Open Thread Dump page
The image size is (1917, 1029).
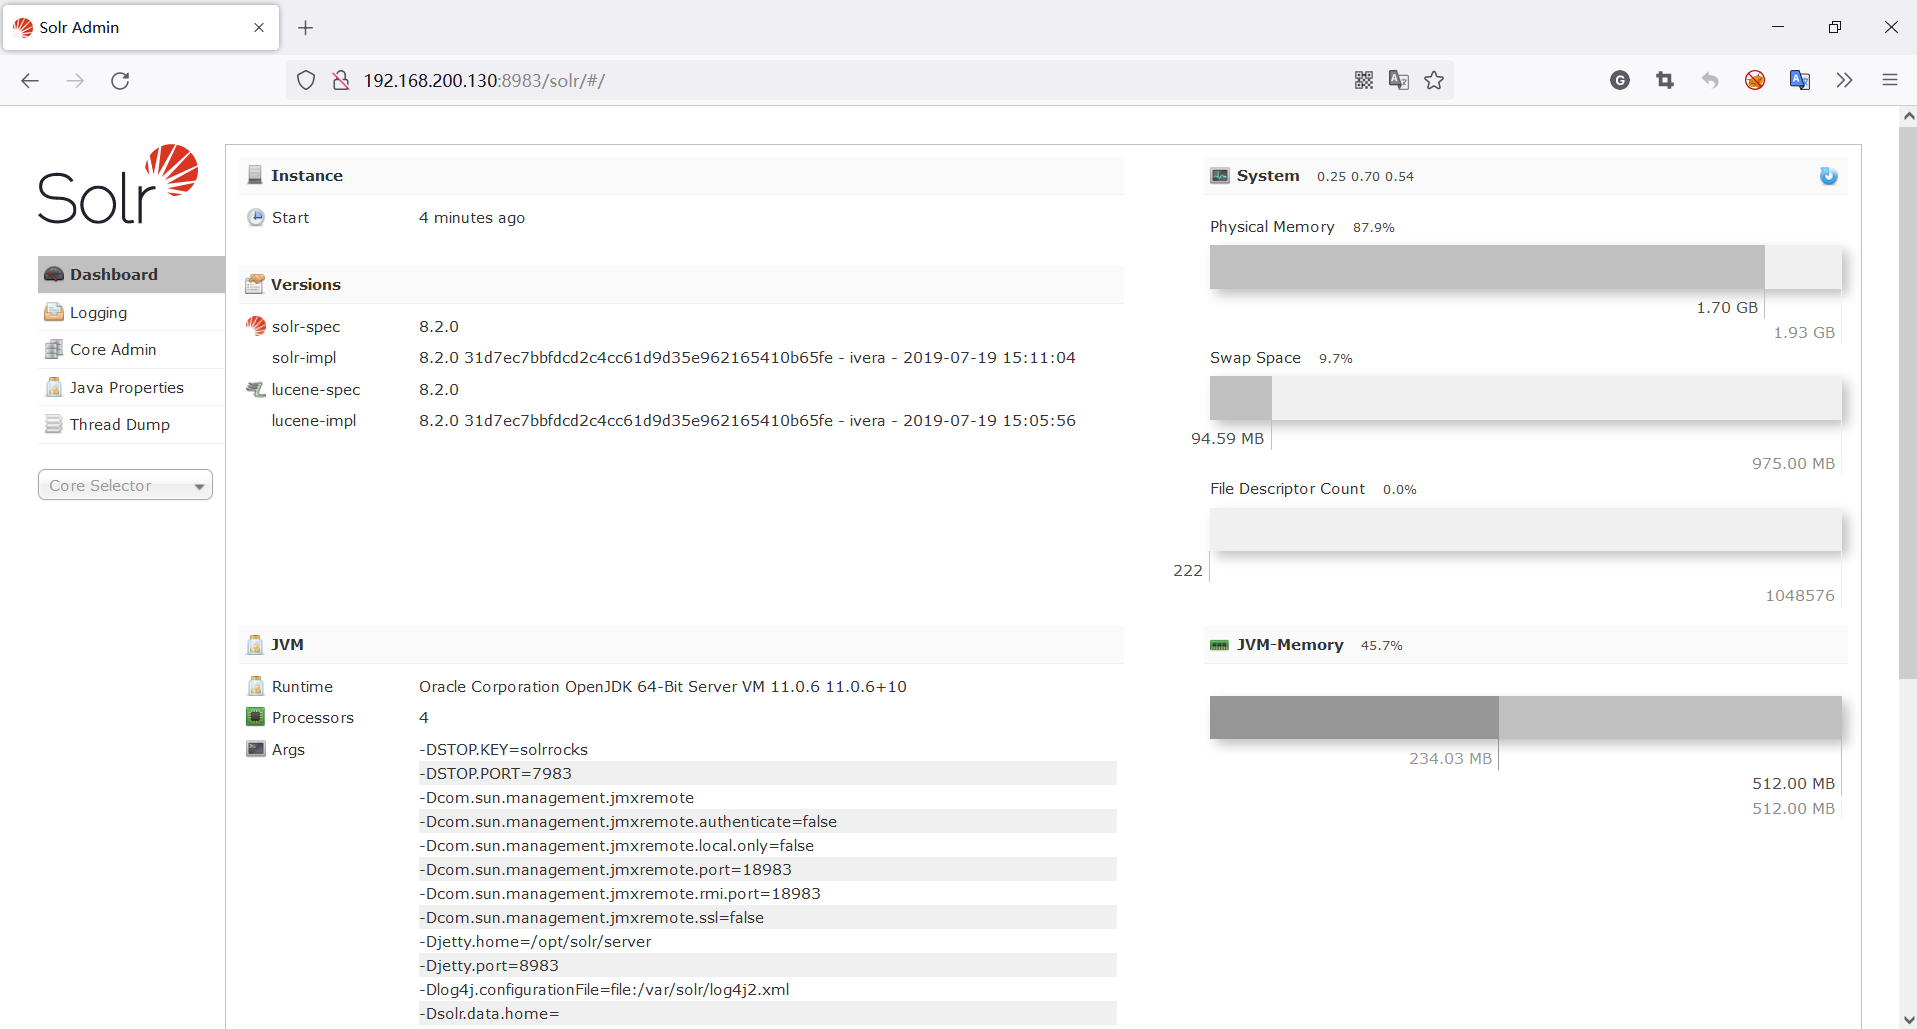pyautogui.click(x=131, y=424)
